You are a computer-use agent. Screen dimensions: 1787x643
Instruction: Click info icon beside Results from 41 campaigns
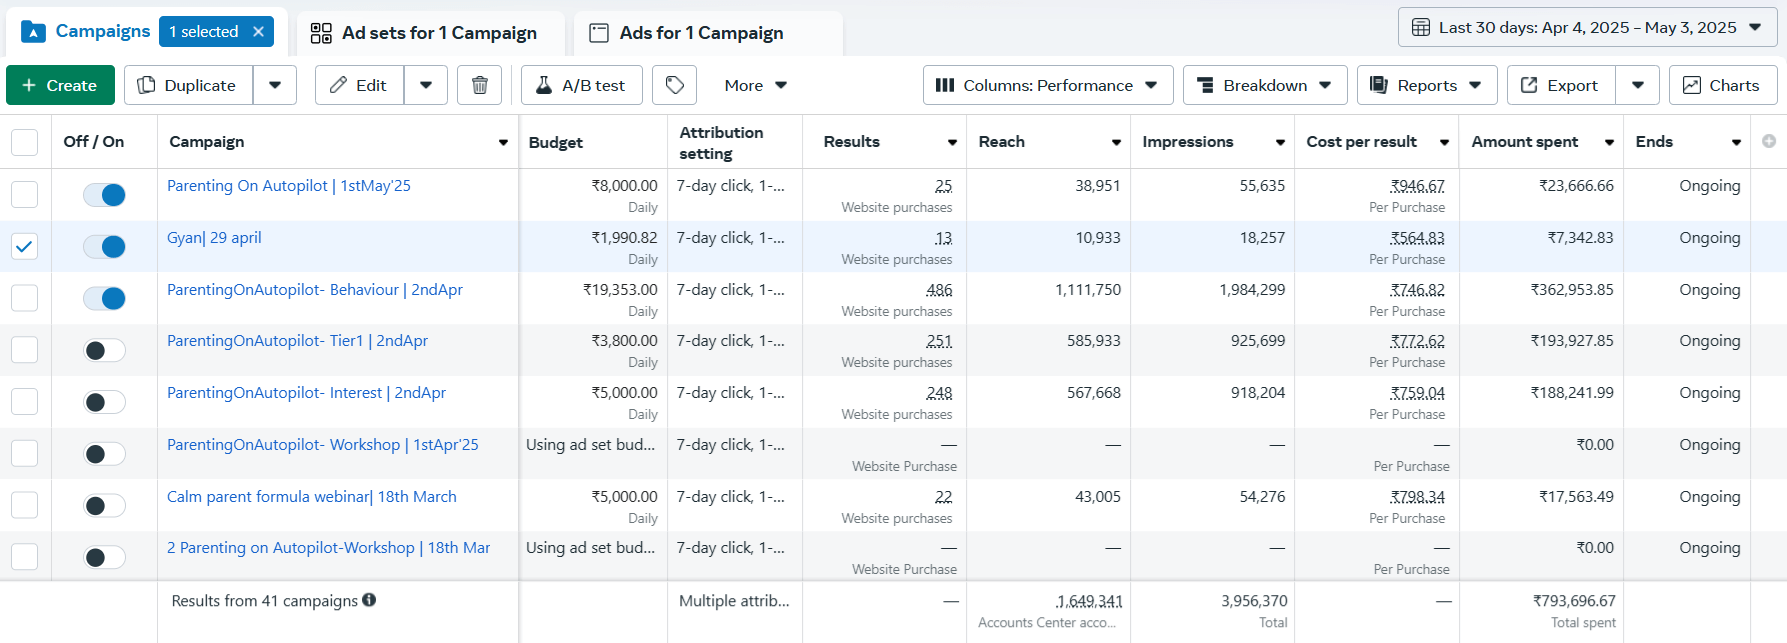click(x=369, y=600)
